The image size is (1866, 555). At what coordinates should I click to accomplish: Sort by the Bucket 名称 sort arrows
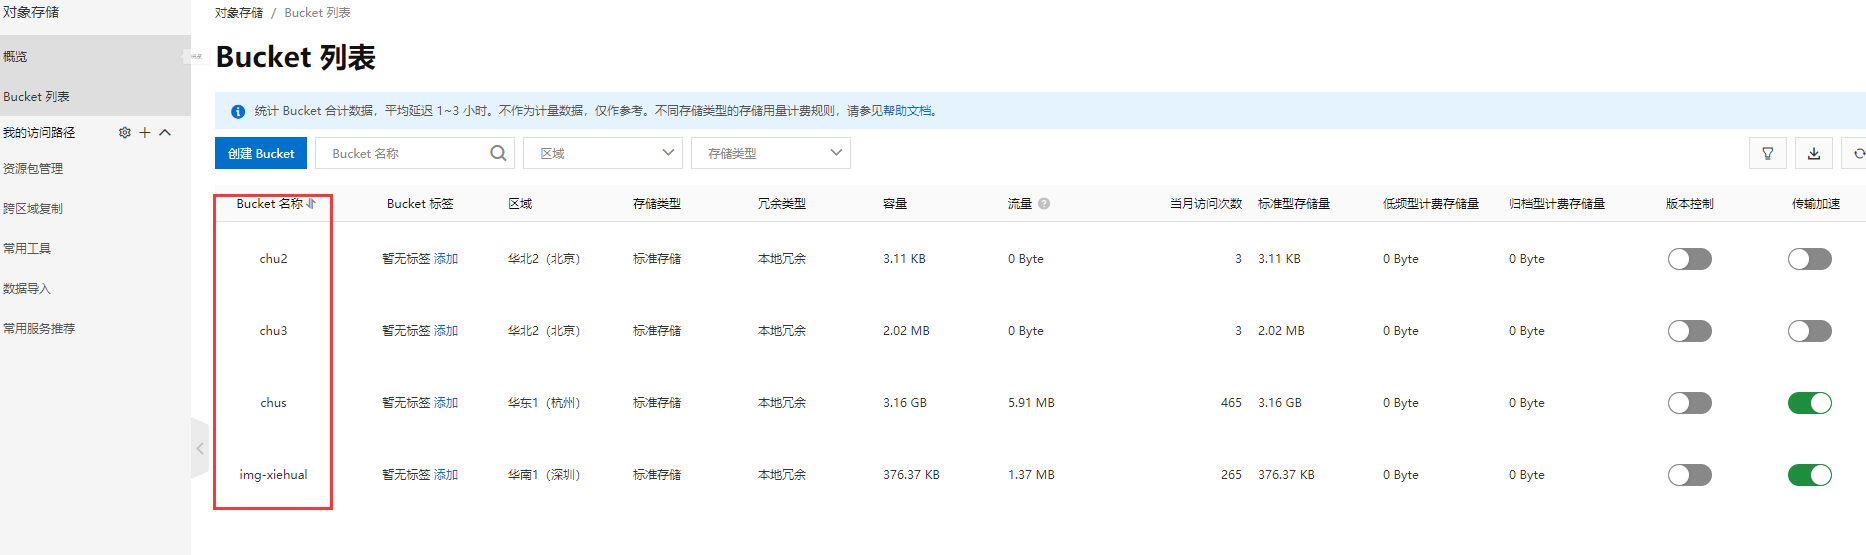(x=312, y=203)
